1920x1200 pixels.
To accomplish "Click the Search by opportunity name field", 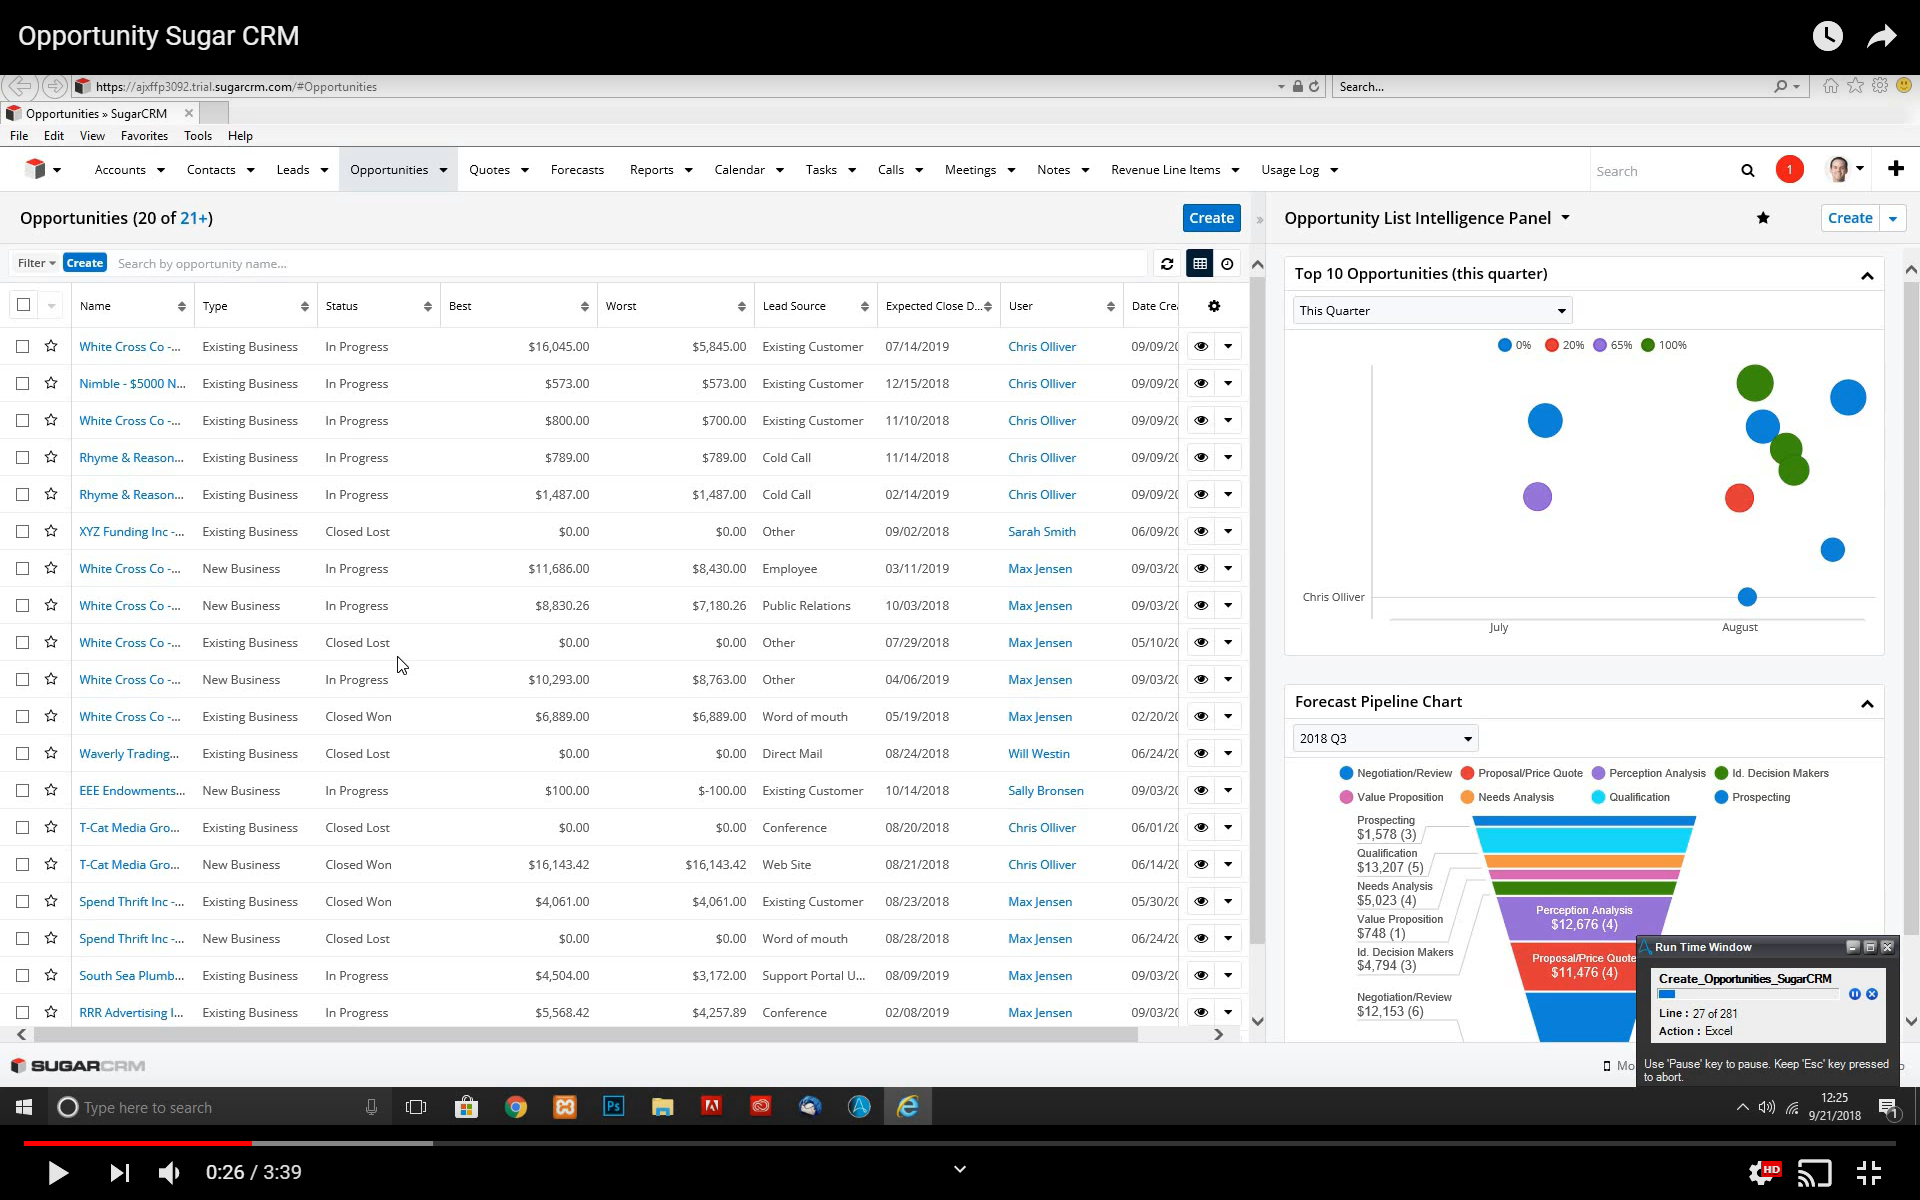I will [x=630, y=264].
